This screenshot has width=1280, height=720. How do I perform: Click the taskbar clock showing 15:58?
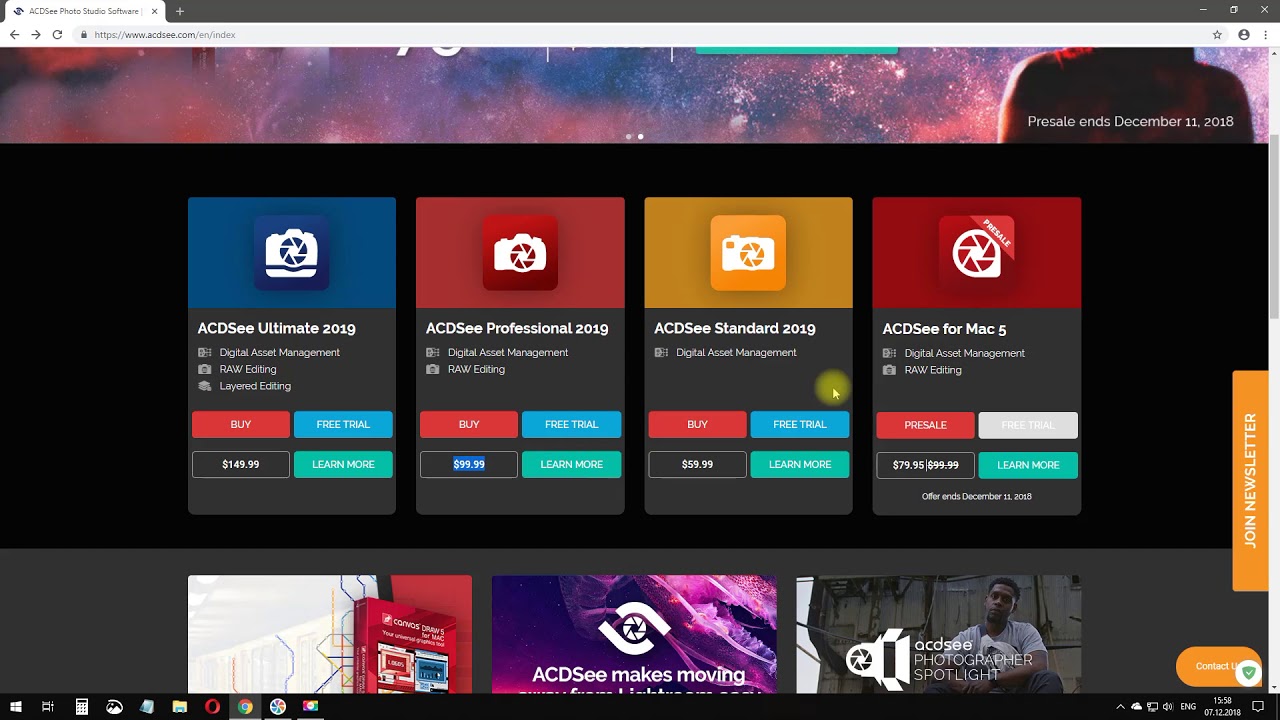click(x=1222, y=707)
